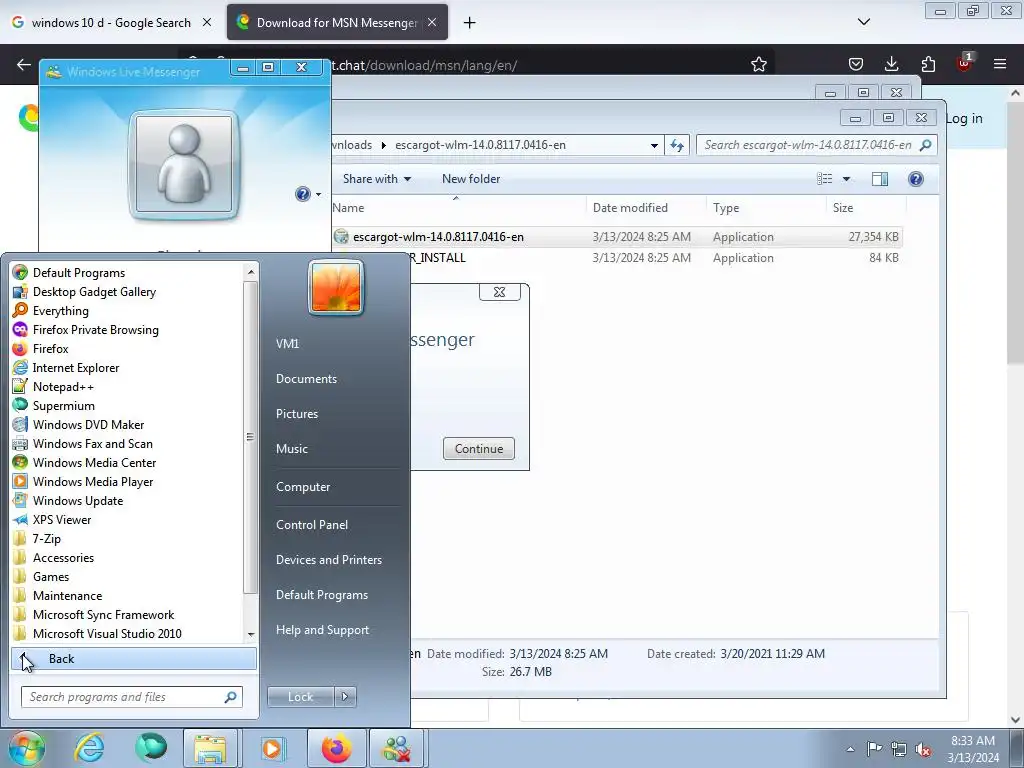Click the Explorer address bar dropdown arrow
The image size is (1024, 768).
tap(654, 145)
